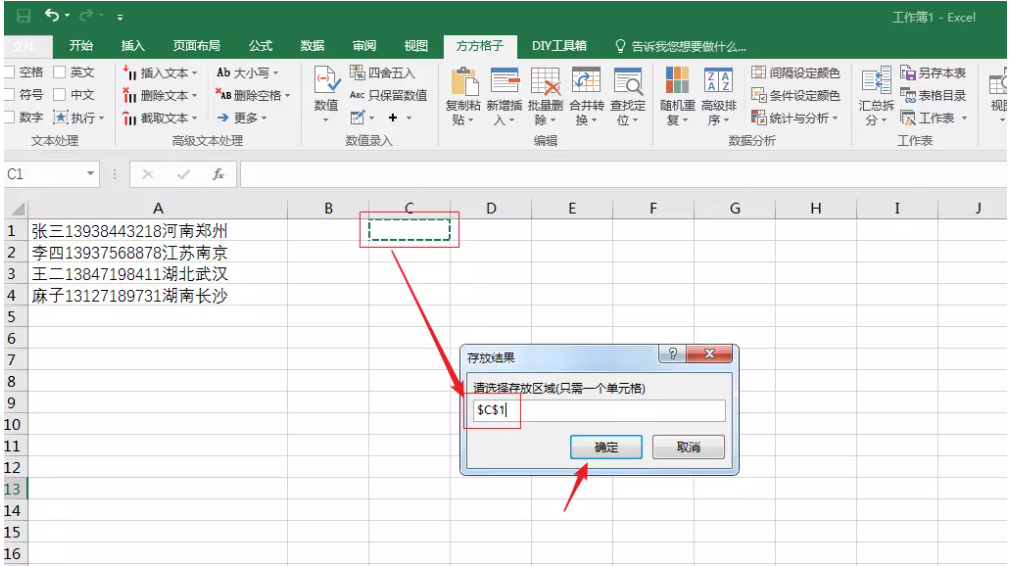Click the 间隔设定颜色 tool
Screen dimensions: 1010x566
point(796,73)
